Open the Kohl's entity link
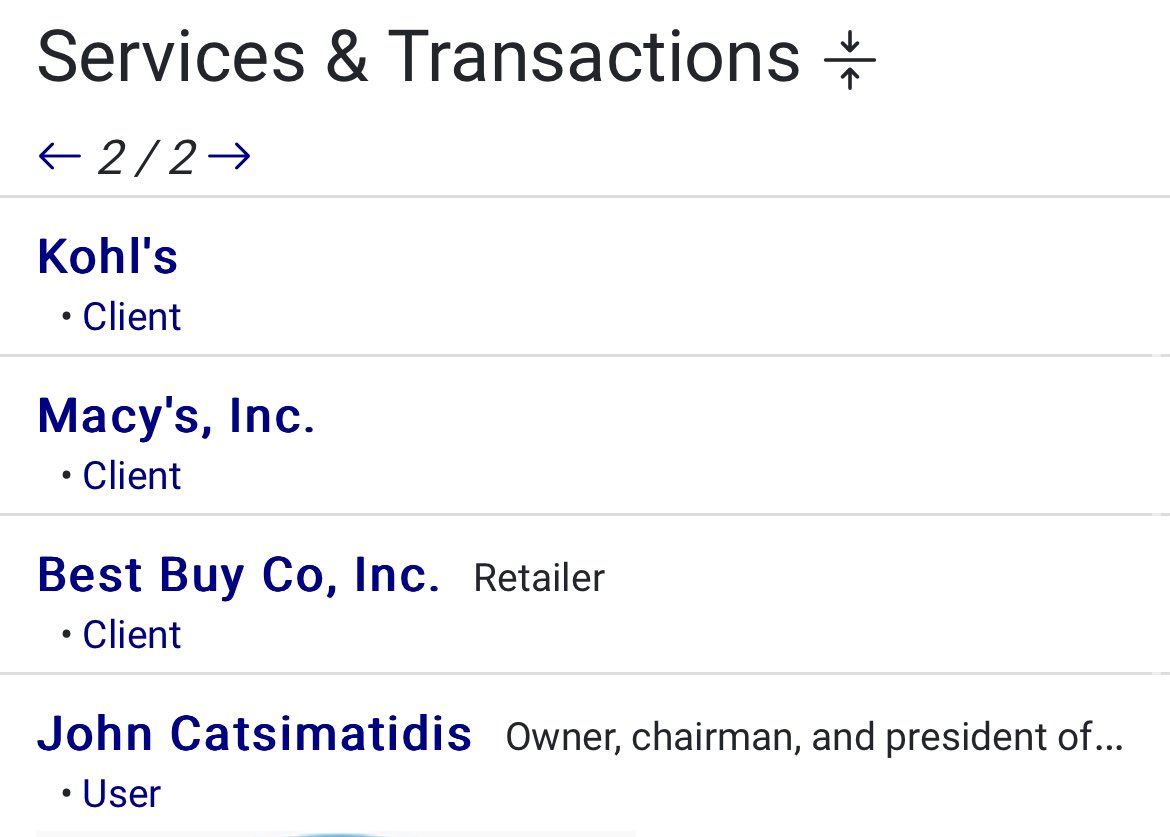 107,256
